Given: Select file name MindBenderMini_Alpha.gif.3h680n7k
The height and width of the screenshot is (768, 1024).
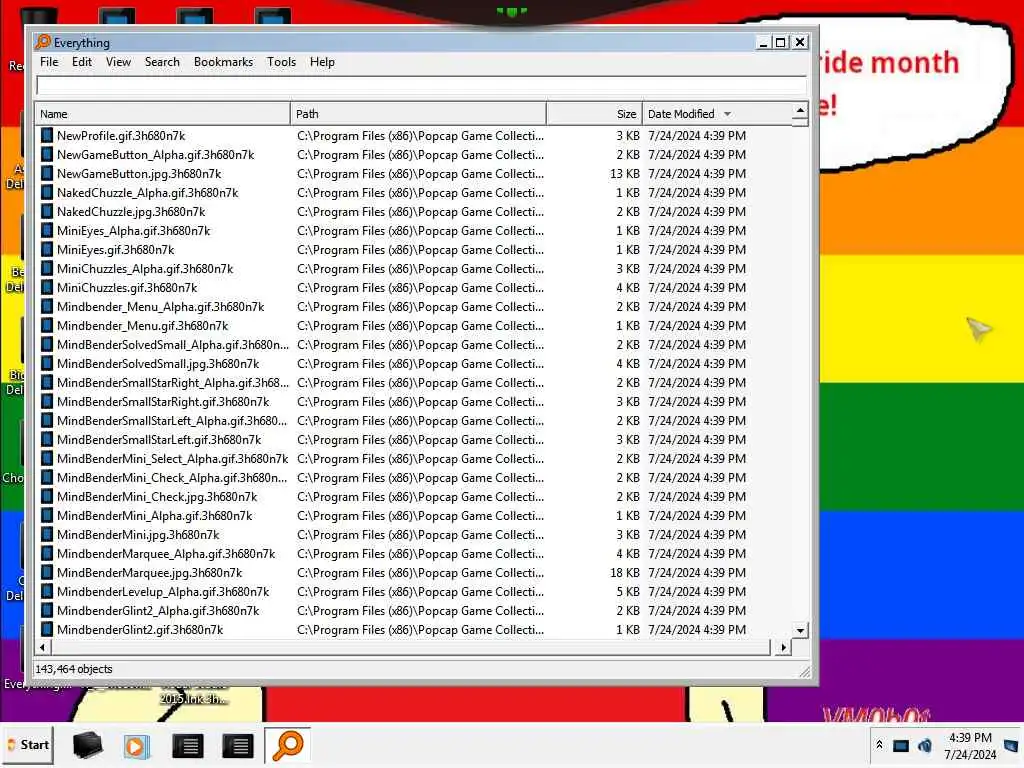Looking at the screenshot, I should (x=155, y=515).
